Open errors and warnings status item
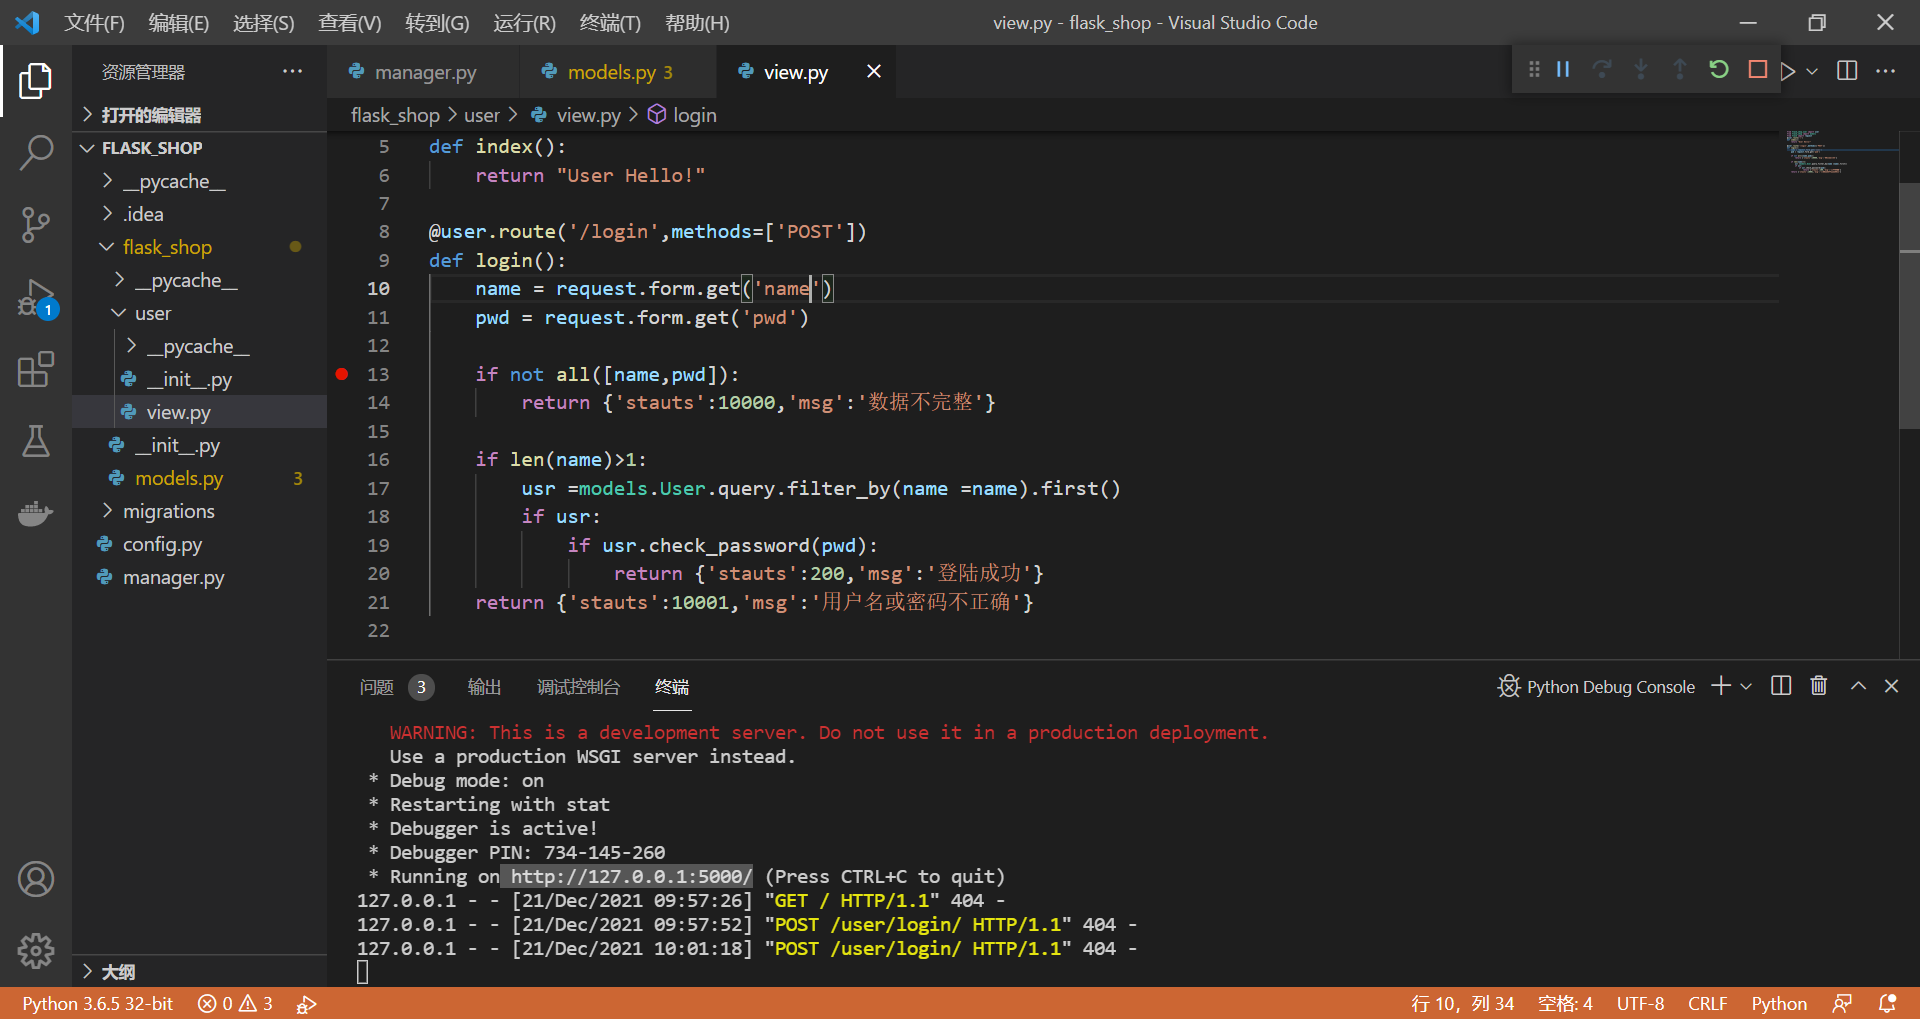Viewport: 1920px width, 1019px height. click(x=235, y=1003)
